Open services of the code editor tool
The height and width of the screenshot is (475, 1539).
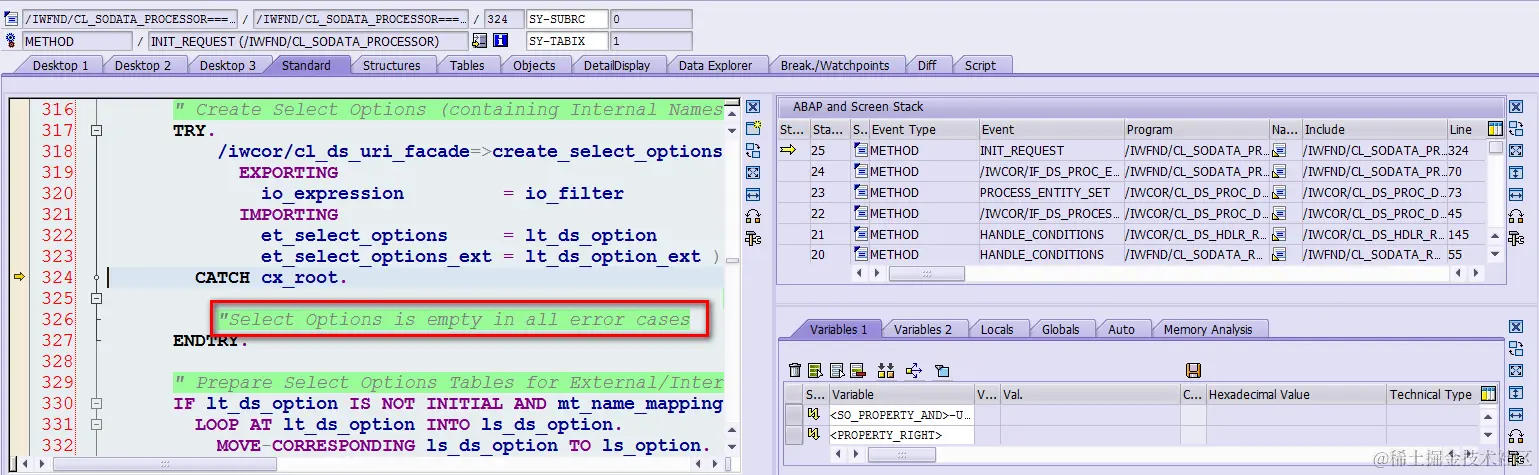point(753,216)
